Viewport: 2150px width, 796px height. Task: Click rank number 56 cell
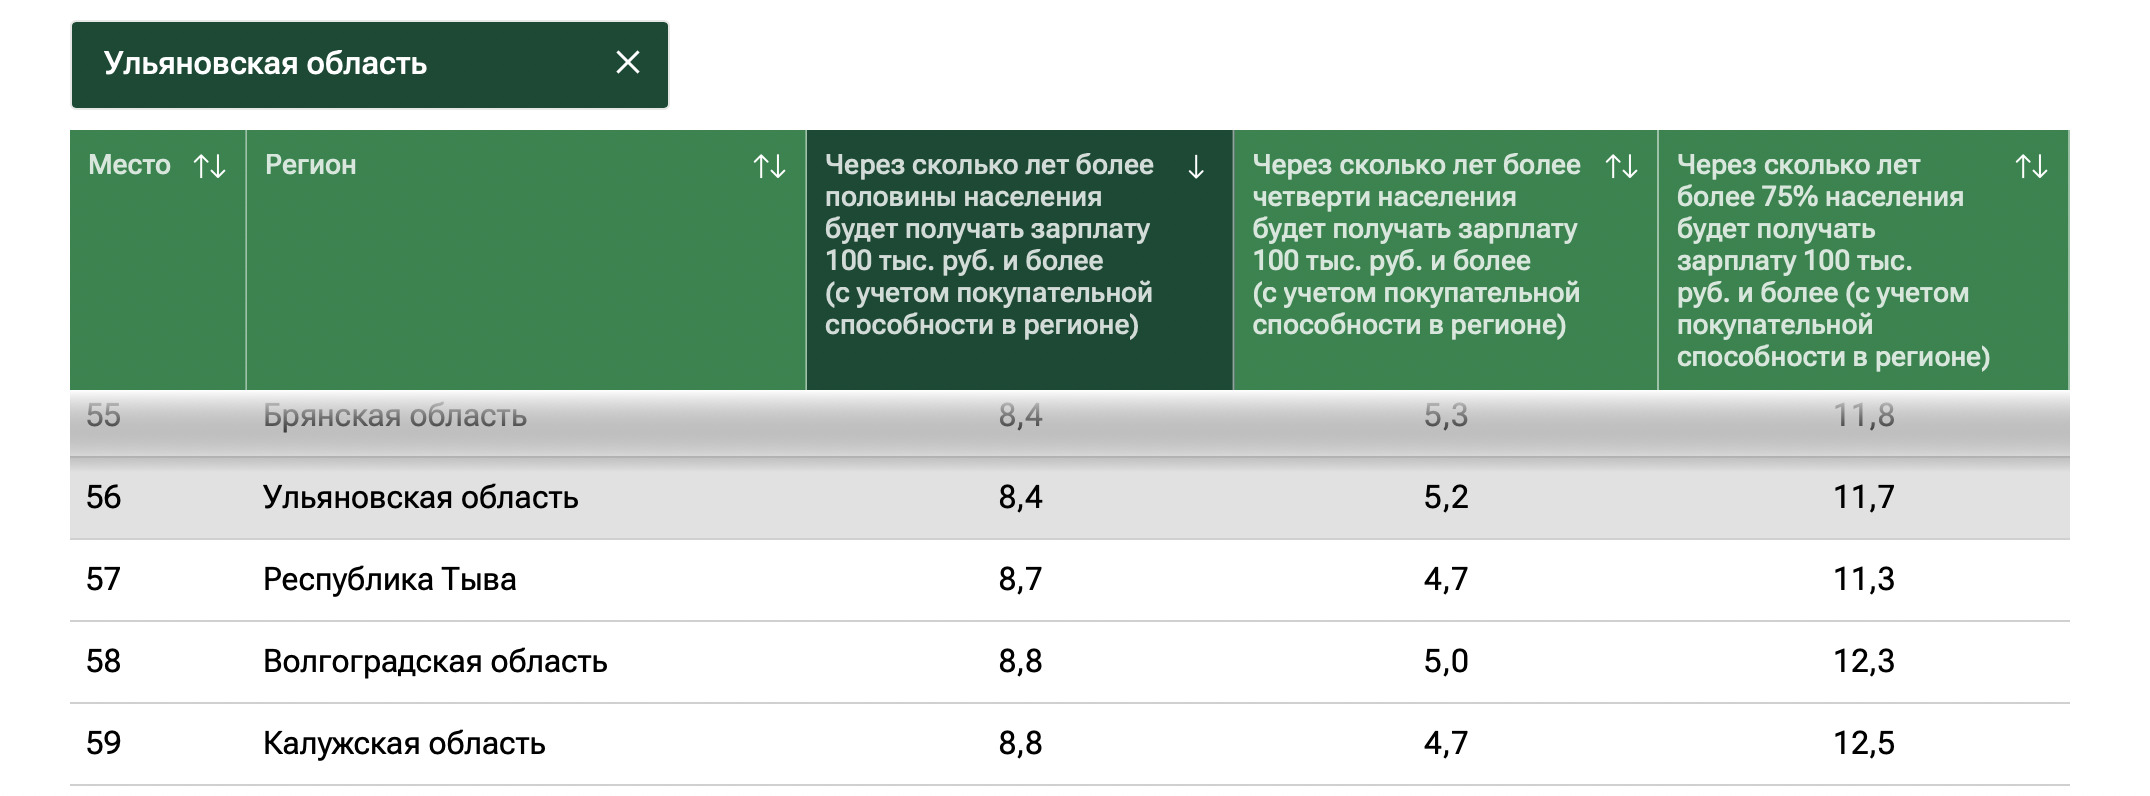(103, 497)
